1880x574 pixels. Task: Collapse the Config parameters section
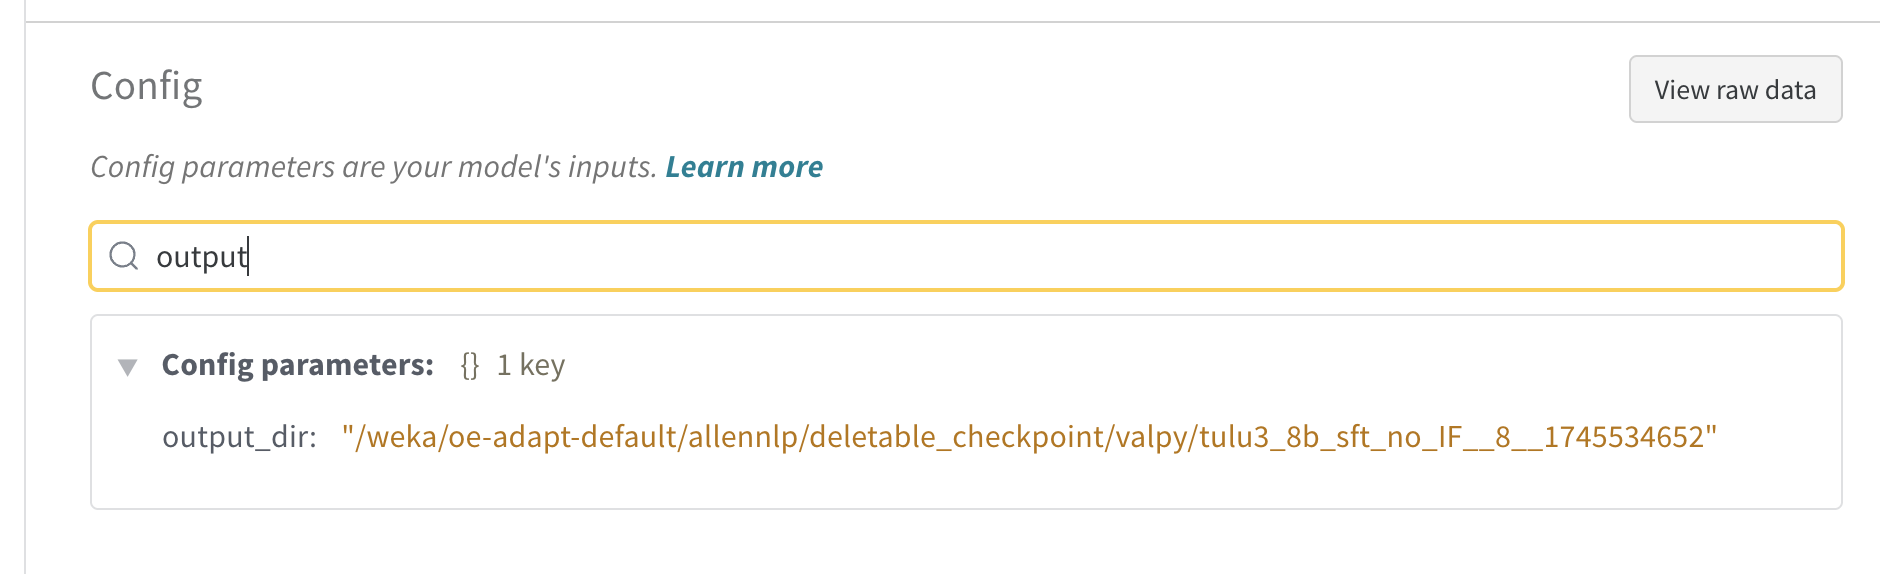click(x=128, y=366)
